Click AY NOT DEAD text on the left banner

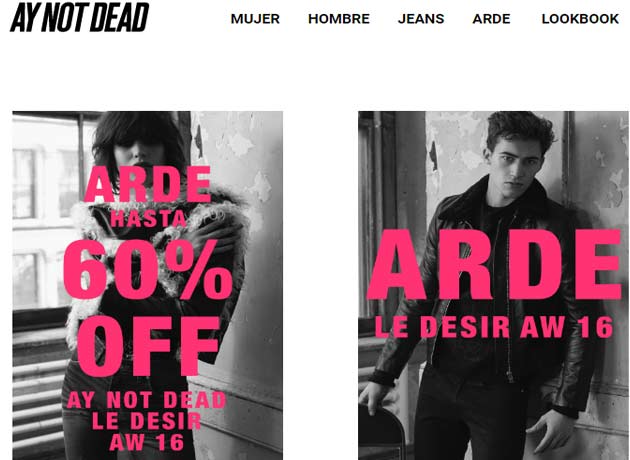point(147,400)
